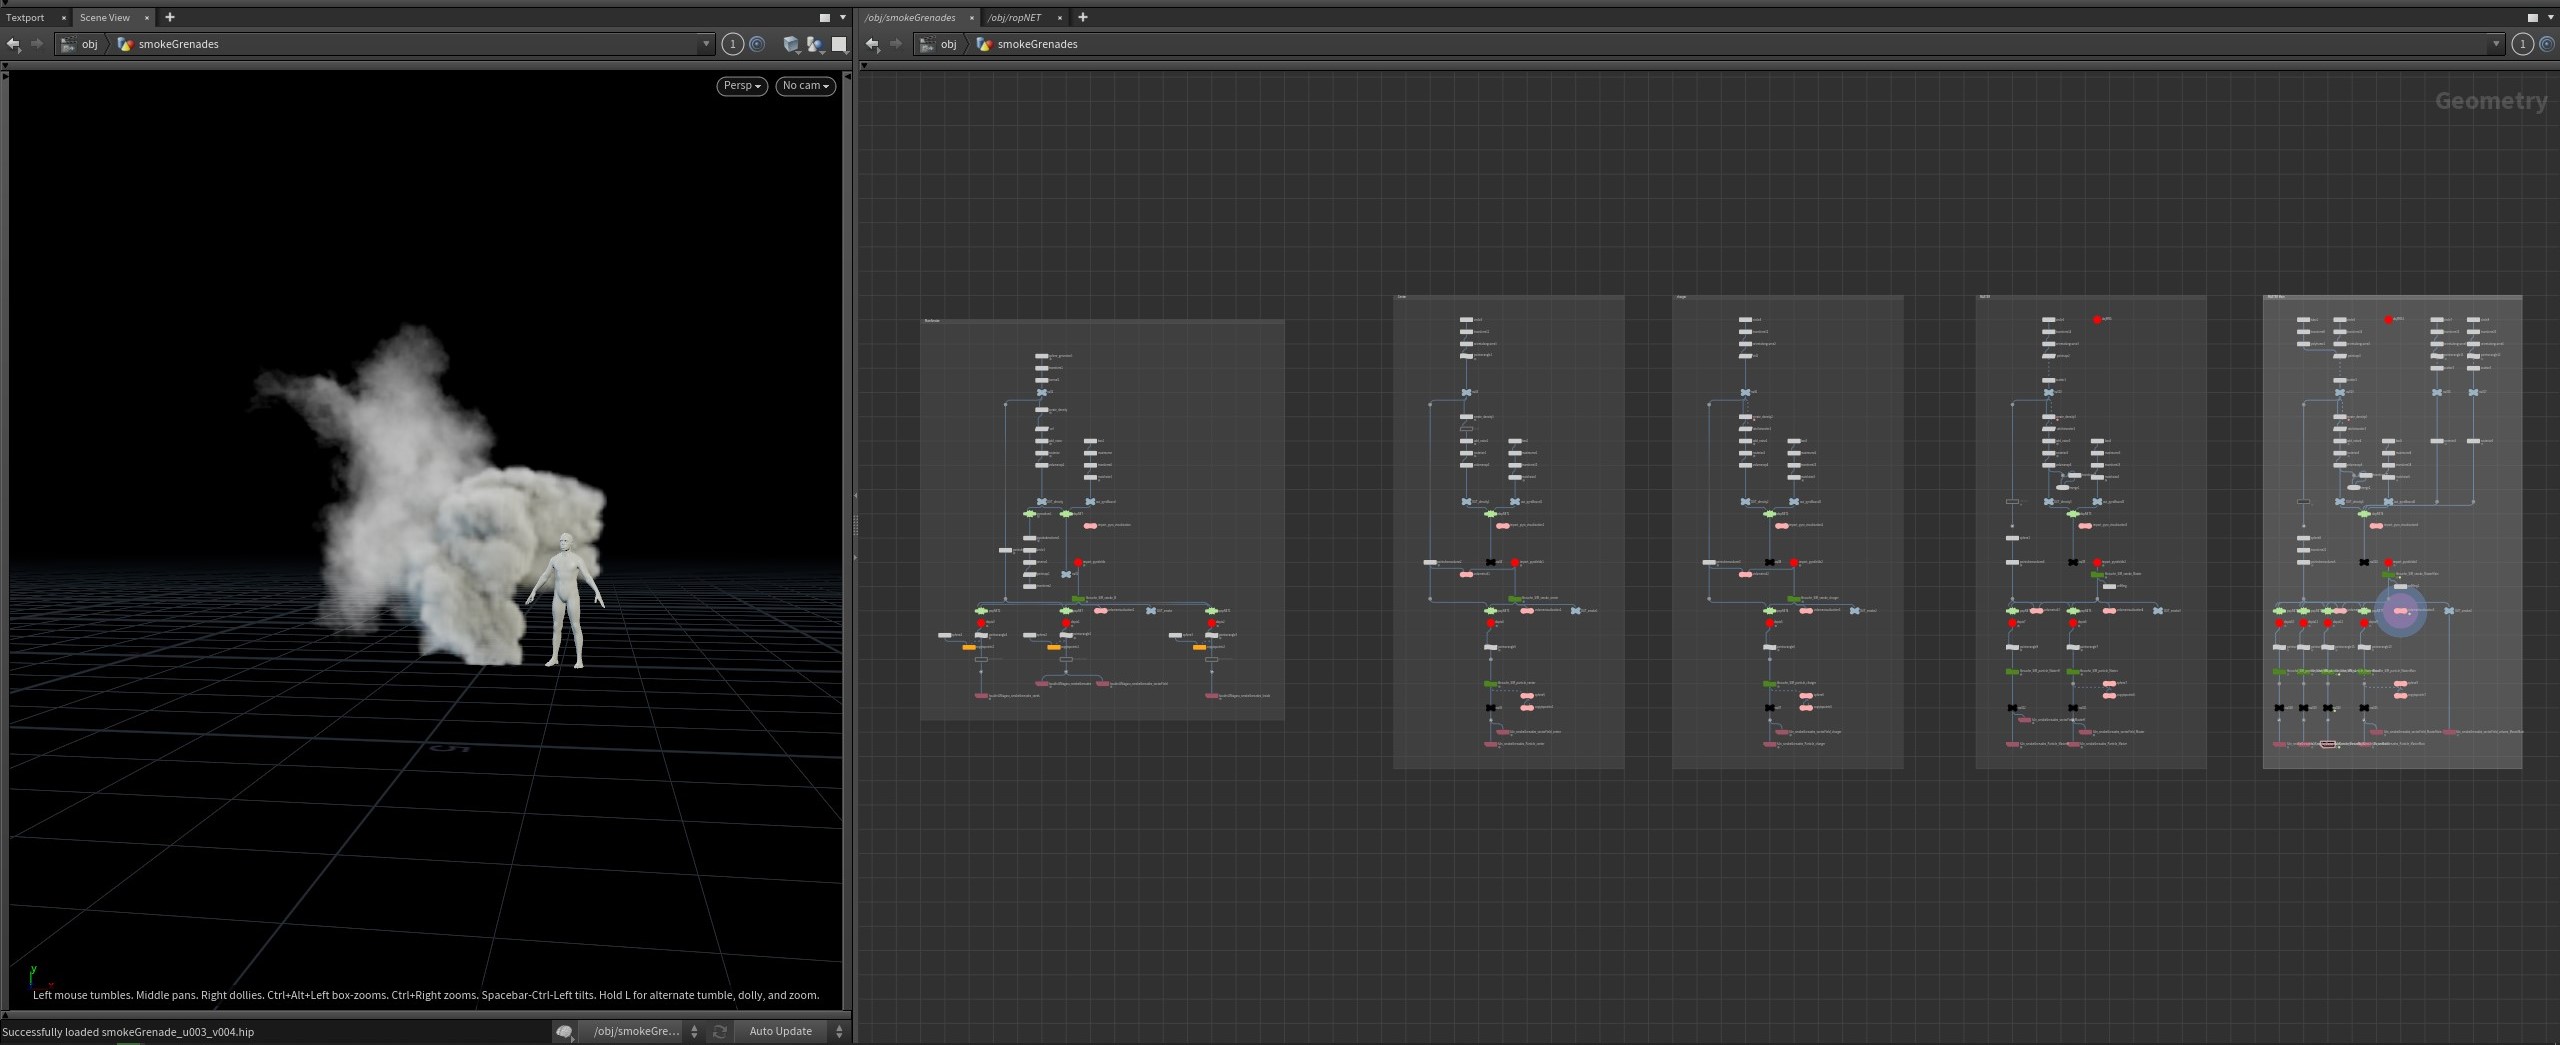This screenshot has width=2560, height=1045.
Task: Click the obj clapperboard icon in network path
Action: coord(927,44)
